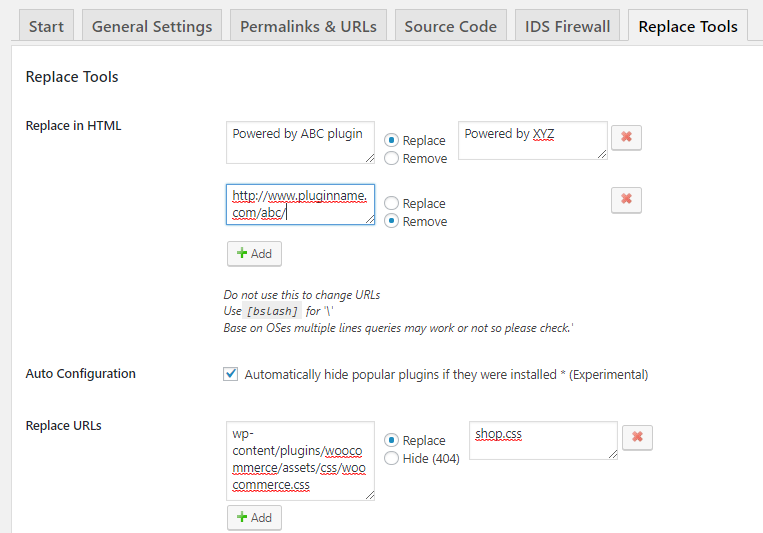Delete the woocommerce.css Replace URLs row
The width and height of the screenshot is (763, 533).
[637, 437]
